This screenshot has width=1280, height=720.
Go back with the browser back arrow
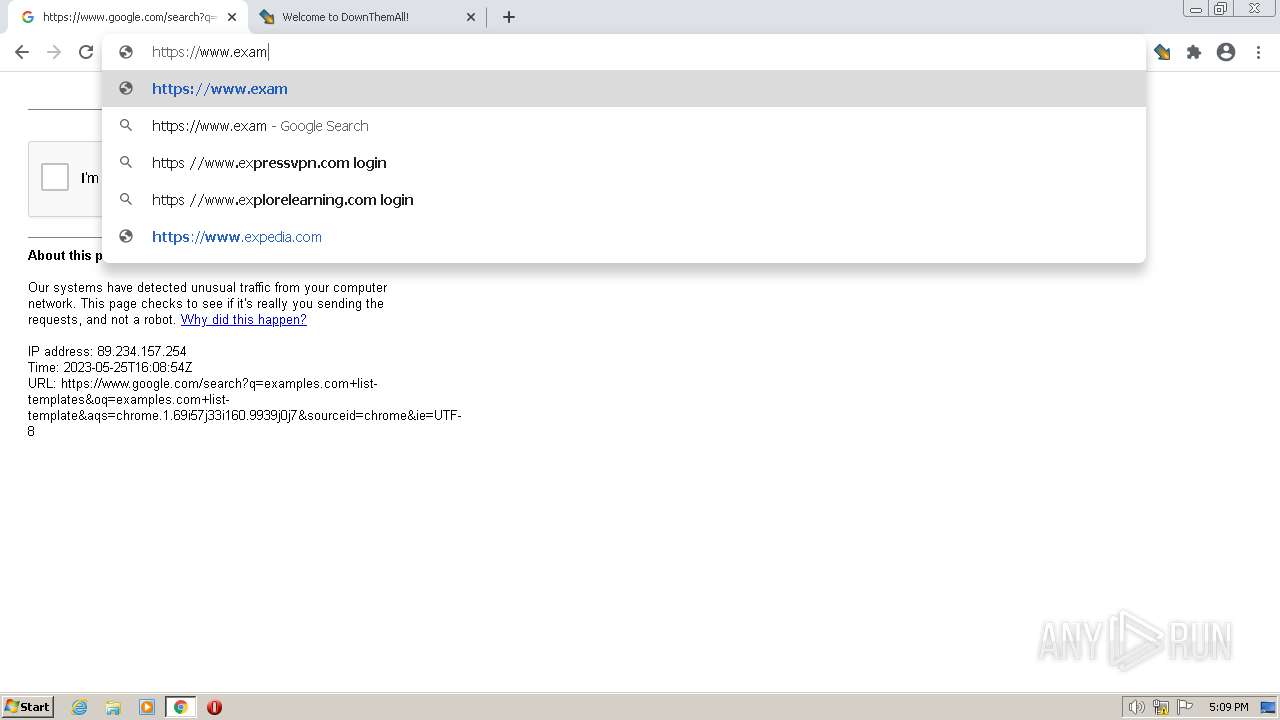point(22,52)
